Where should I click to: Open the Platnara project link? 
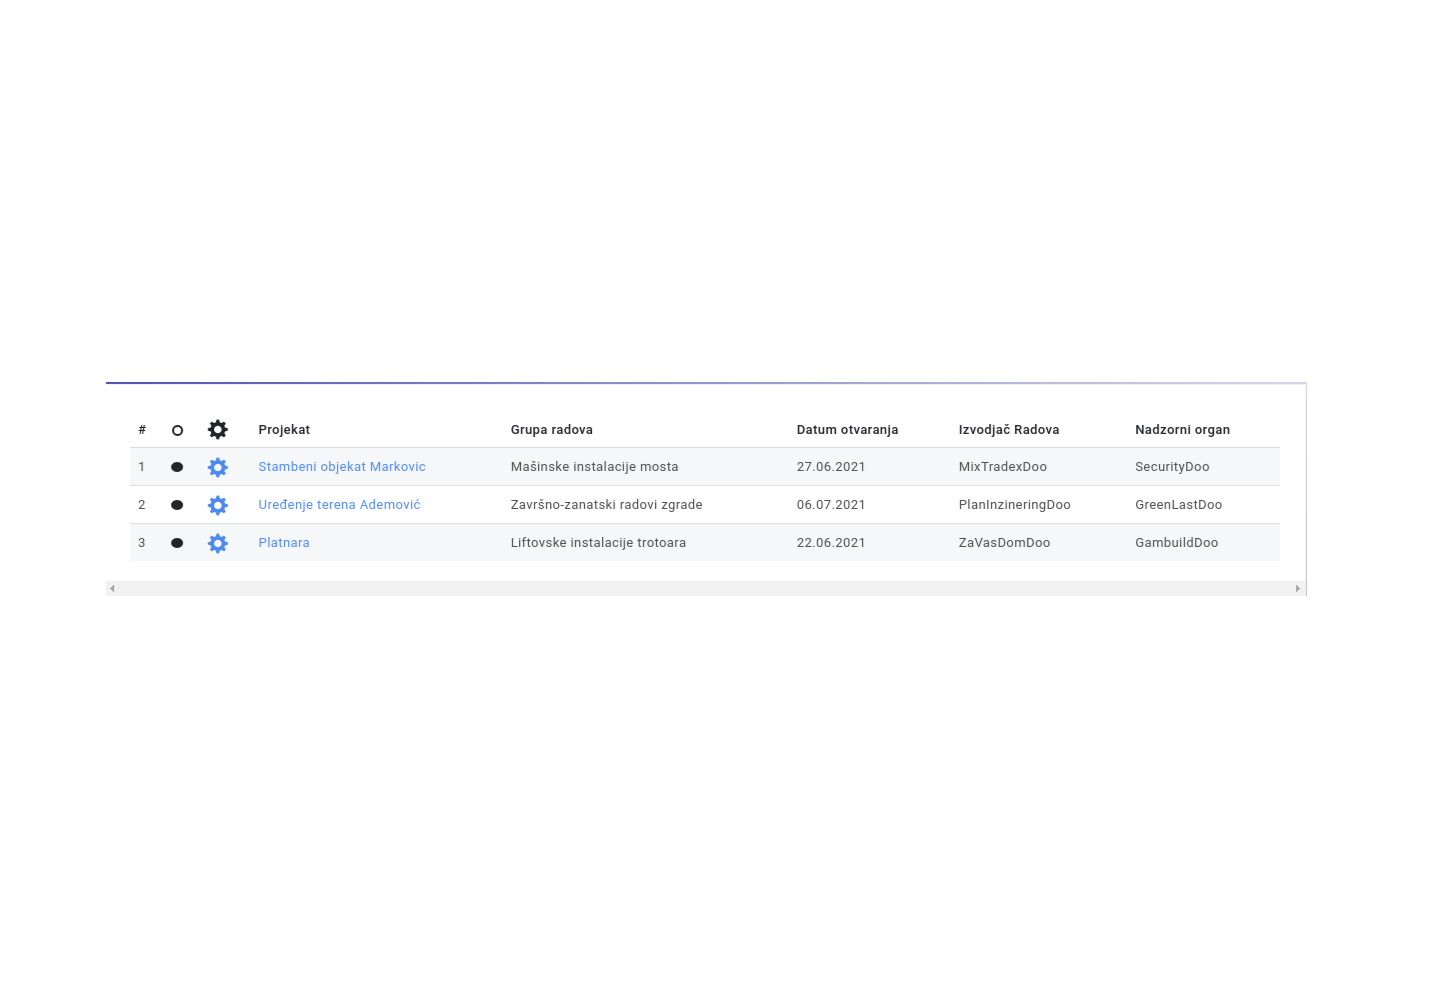pyautogui.click(x=284, y=543)
